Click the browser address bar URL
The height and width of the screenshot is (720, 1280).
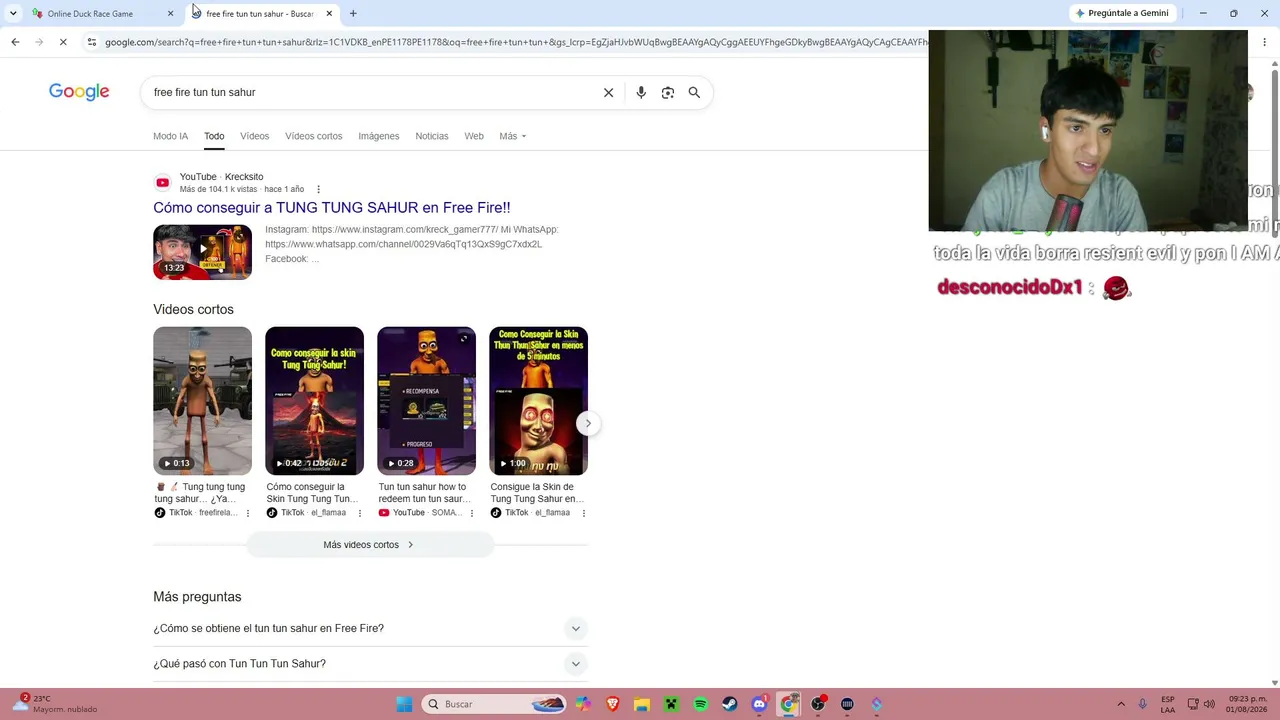coord(515,42)
